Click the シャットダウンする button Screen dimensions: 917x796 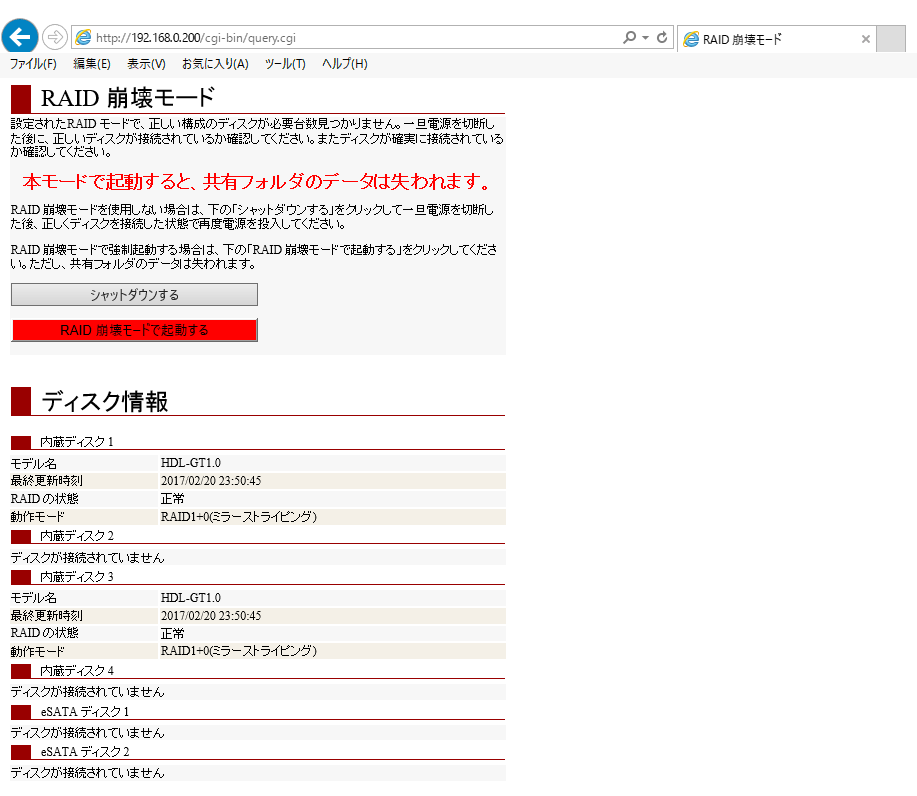133,294
